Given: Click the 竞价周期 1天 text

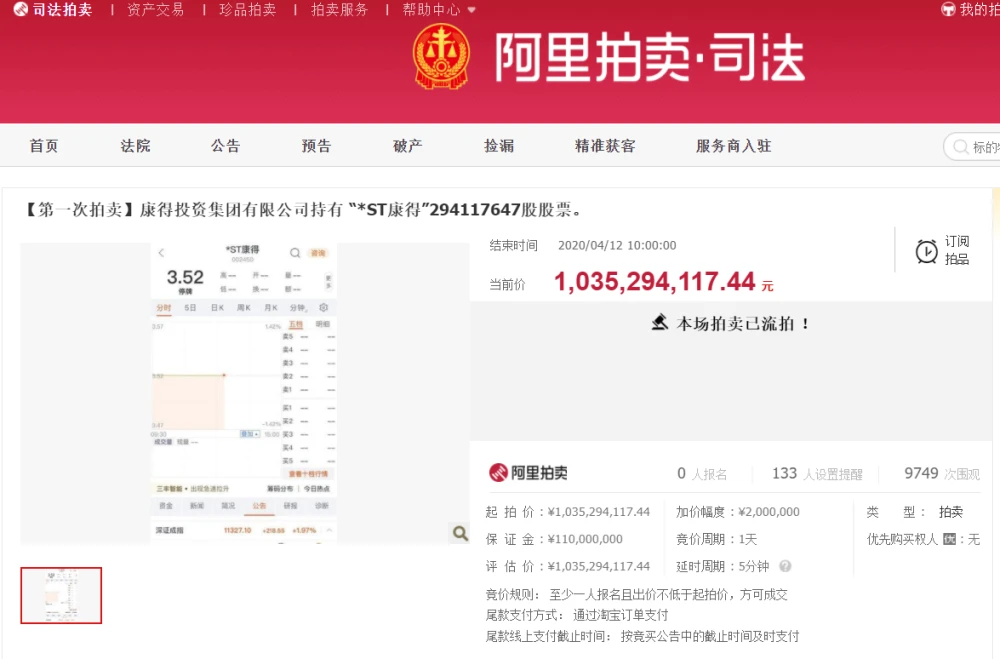Looking at the screenshot, I should [x=716, y=539].
